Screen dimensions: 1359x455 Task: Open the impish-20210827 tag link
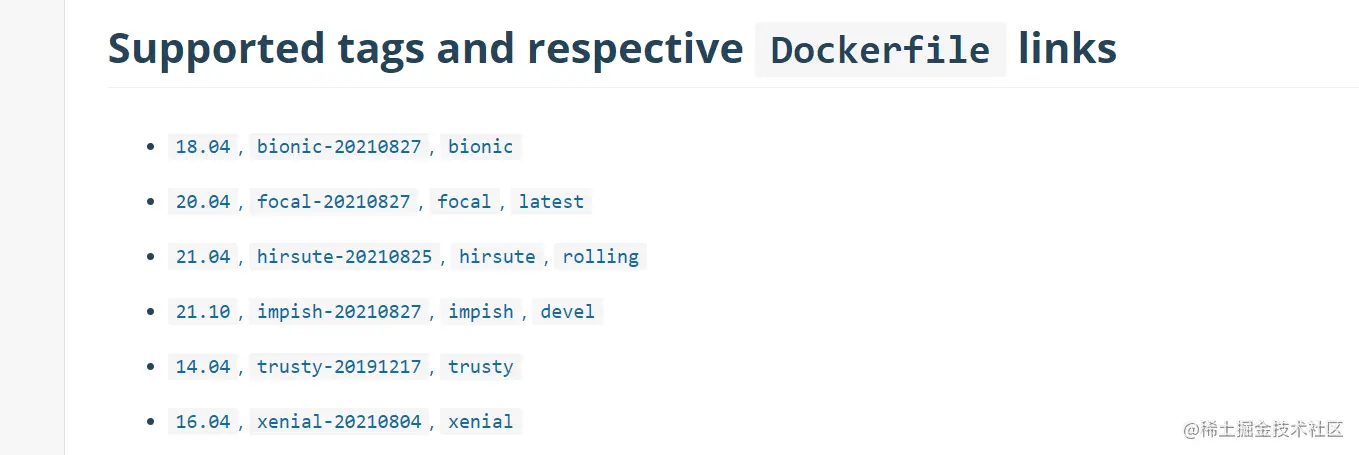(339, 312)
